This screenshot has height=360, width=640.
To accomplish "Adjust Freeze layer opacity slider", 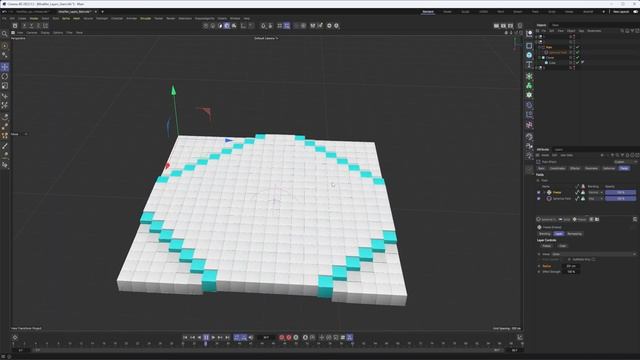I will tap(620, 192).
